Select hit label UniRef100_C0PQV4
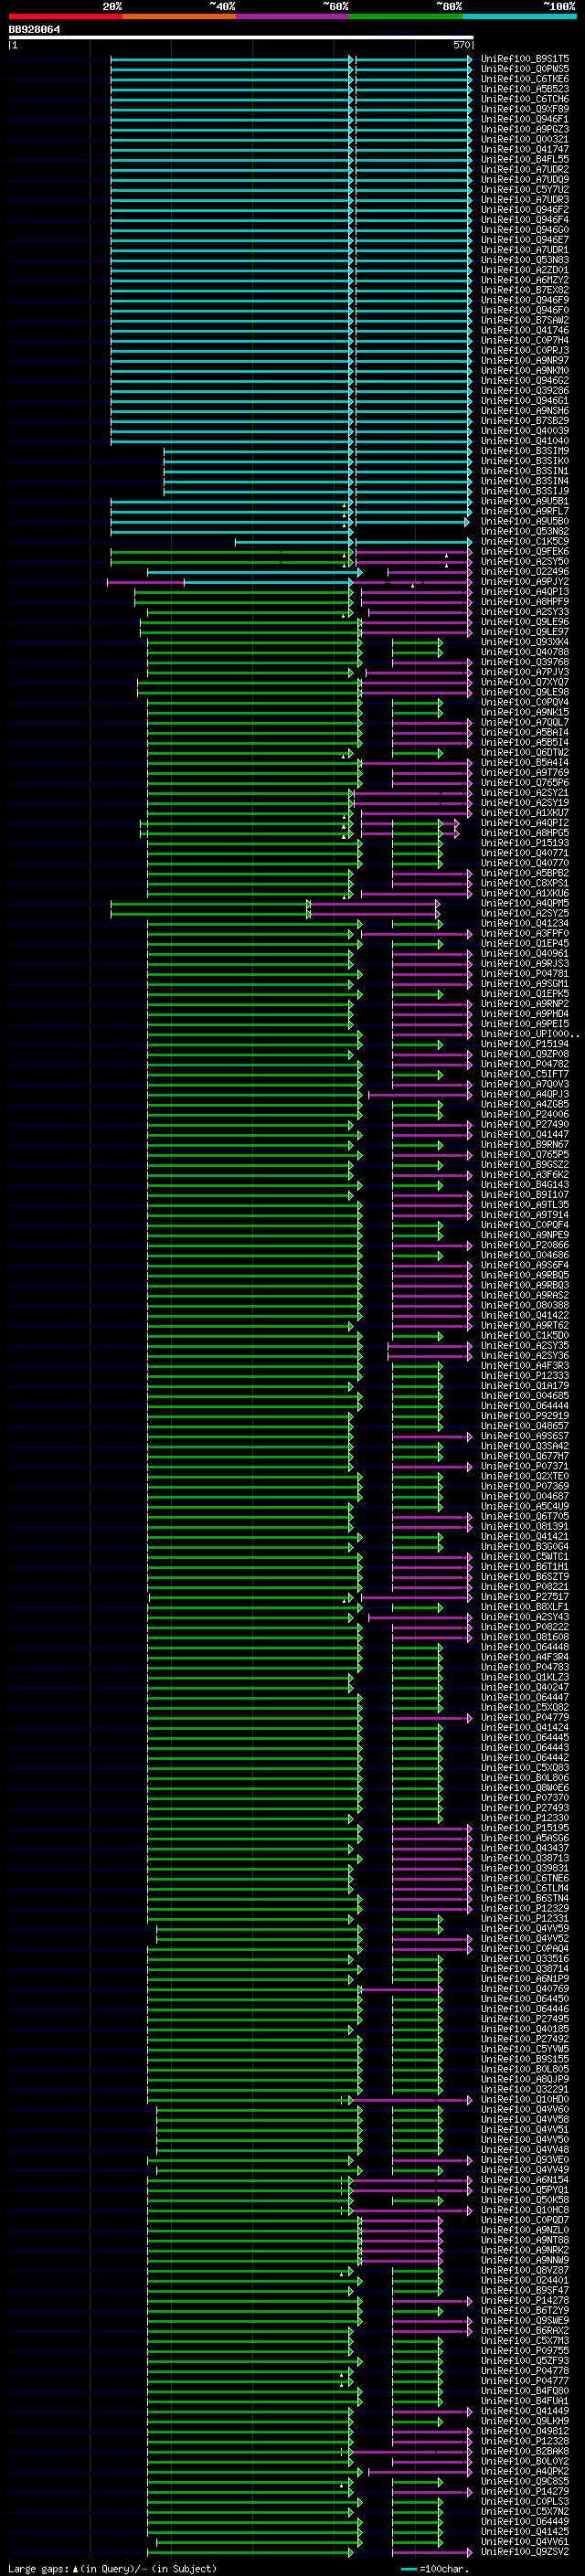 coord(525,702)
